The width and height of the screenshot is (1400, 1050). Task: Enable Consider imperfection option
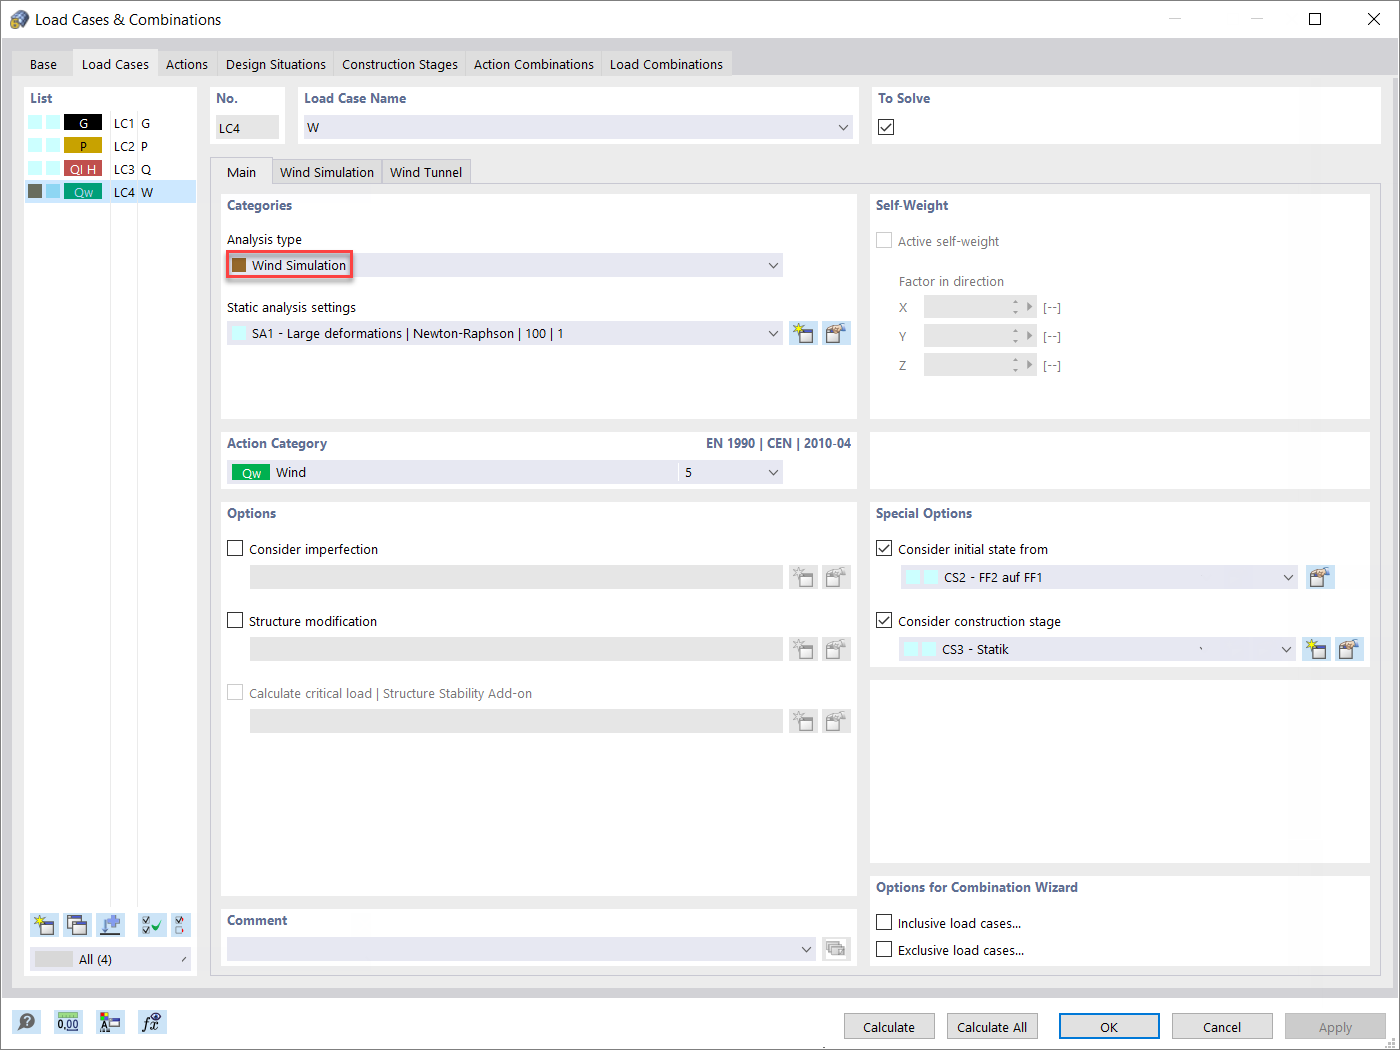click(236, 548)
